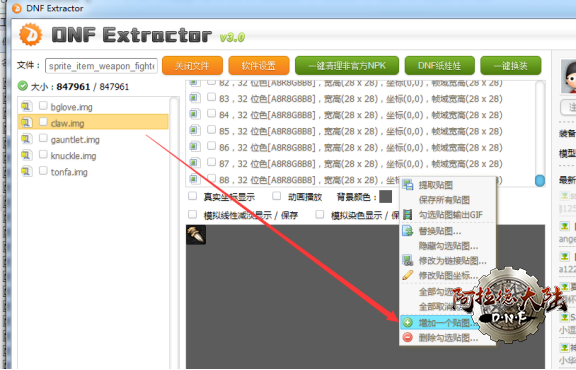Click the red minus 删除勾选贴图 icon
Screen dimensions: 576x370
click(x=407, y=337)
